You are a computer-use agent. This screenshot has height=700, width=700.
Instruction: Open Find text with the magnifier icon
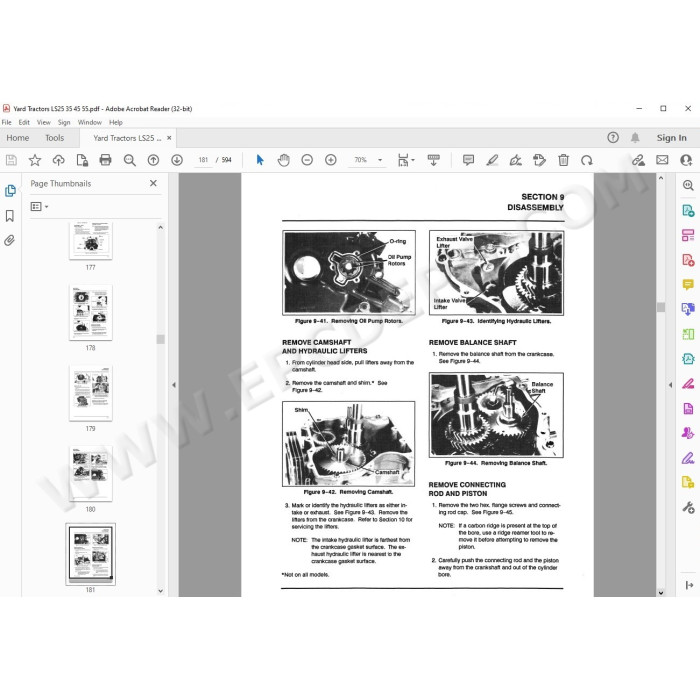click(x=129, y=160)
